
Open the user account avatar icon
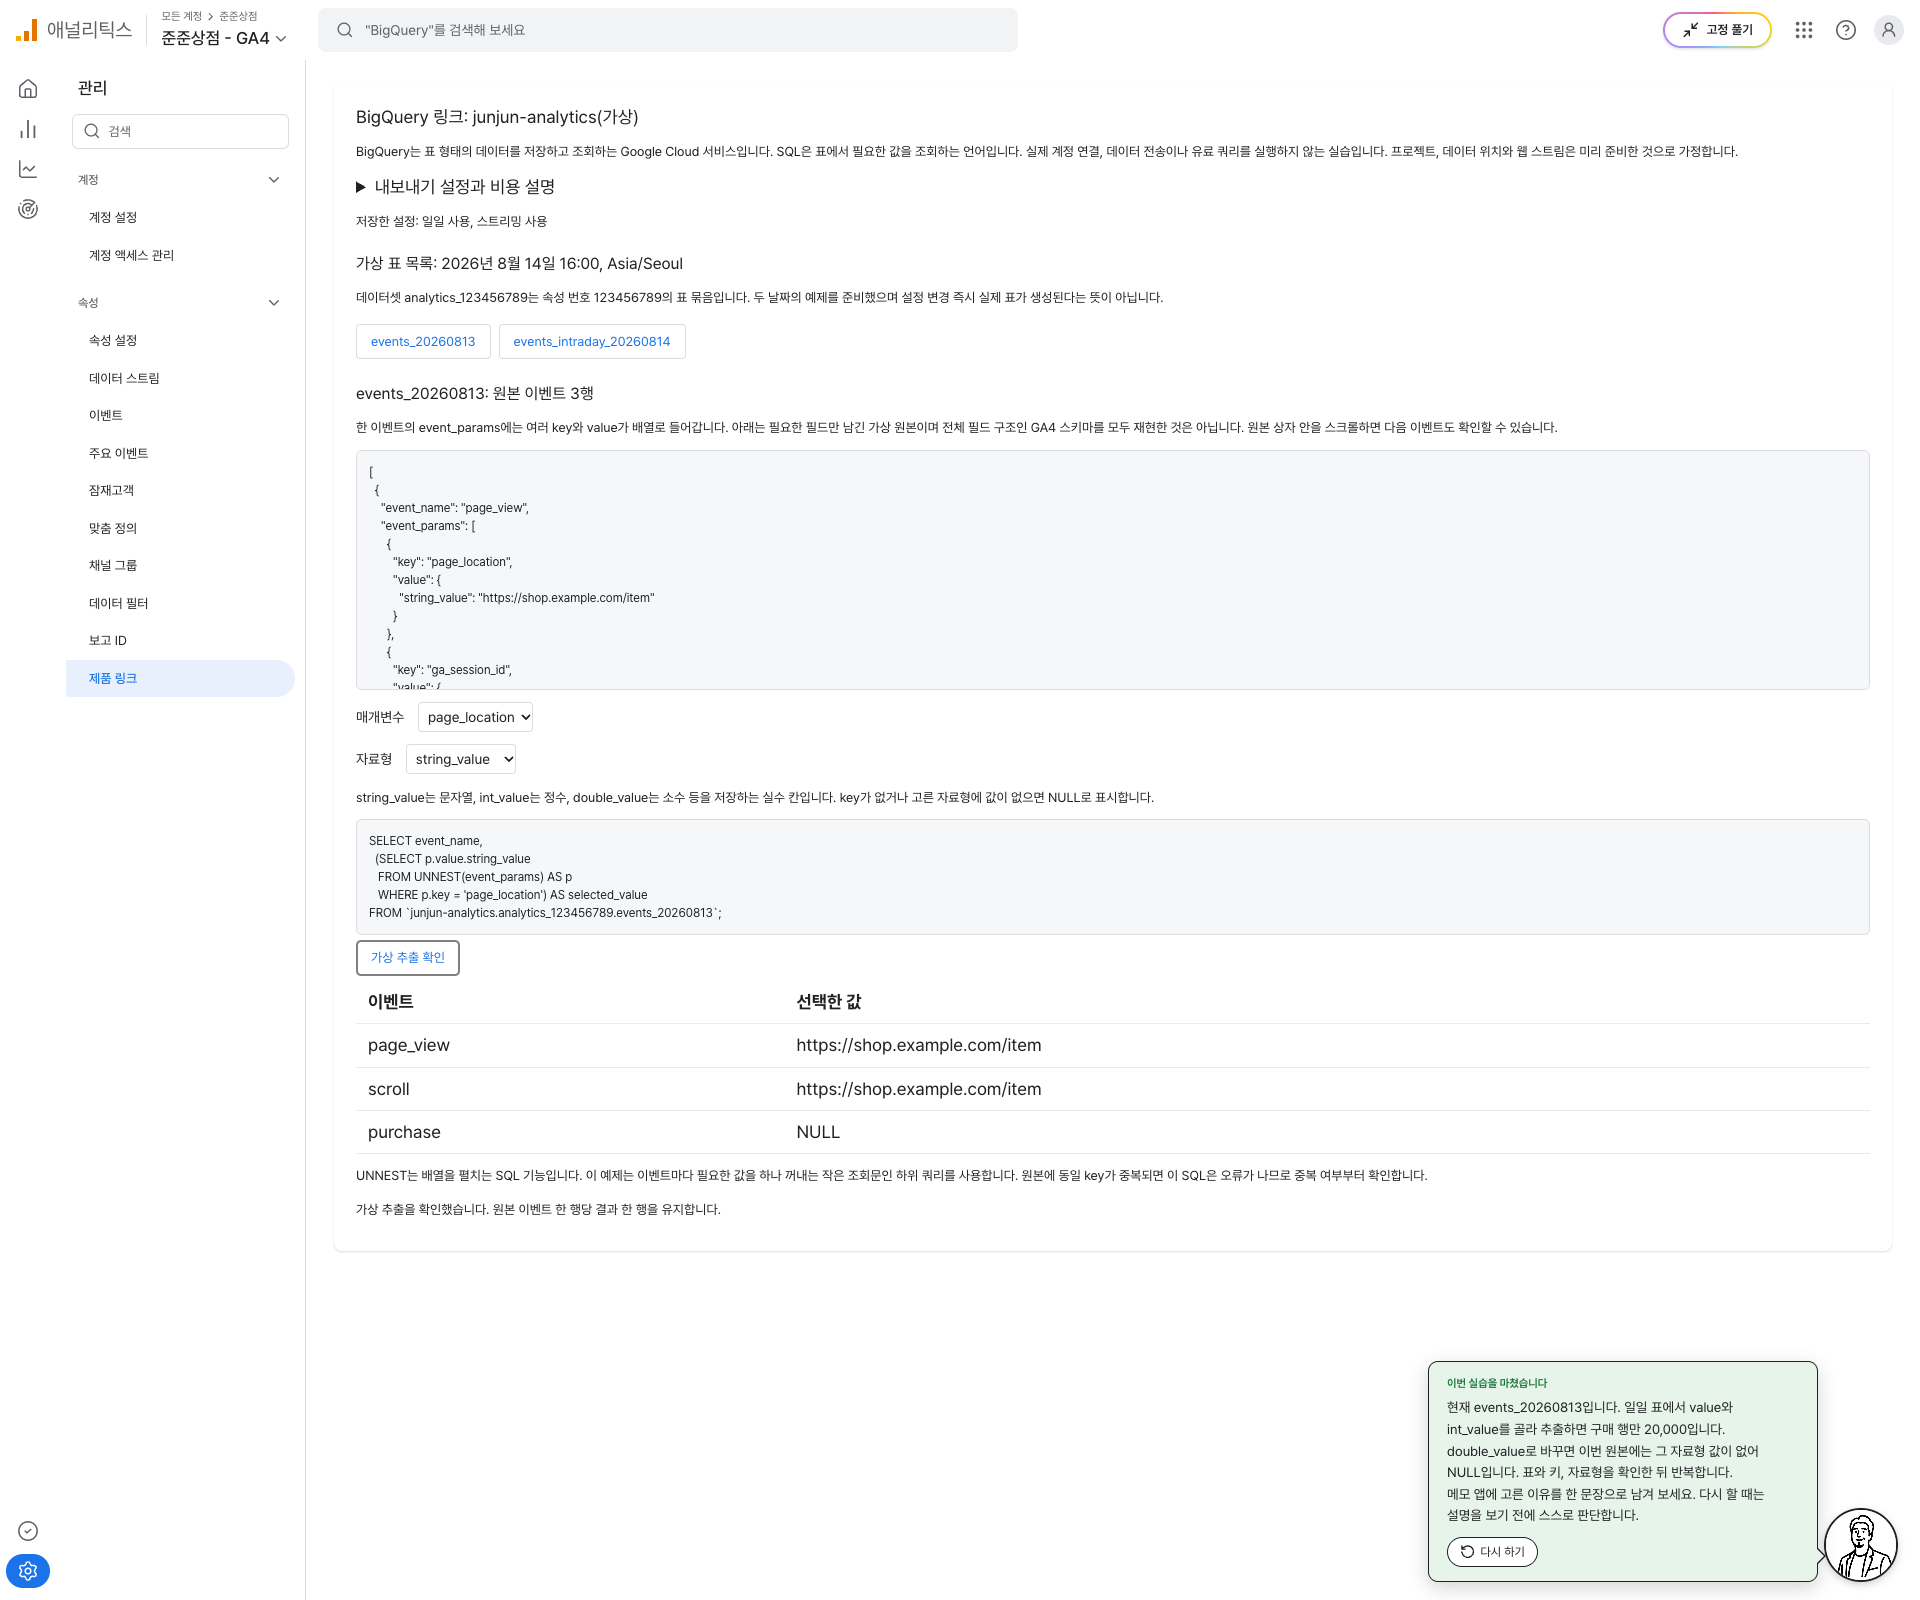tap(1888, 30)
